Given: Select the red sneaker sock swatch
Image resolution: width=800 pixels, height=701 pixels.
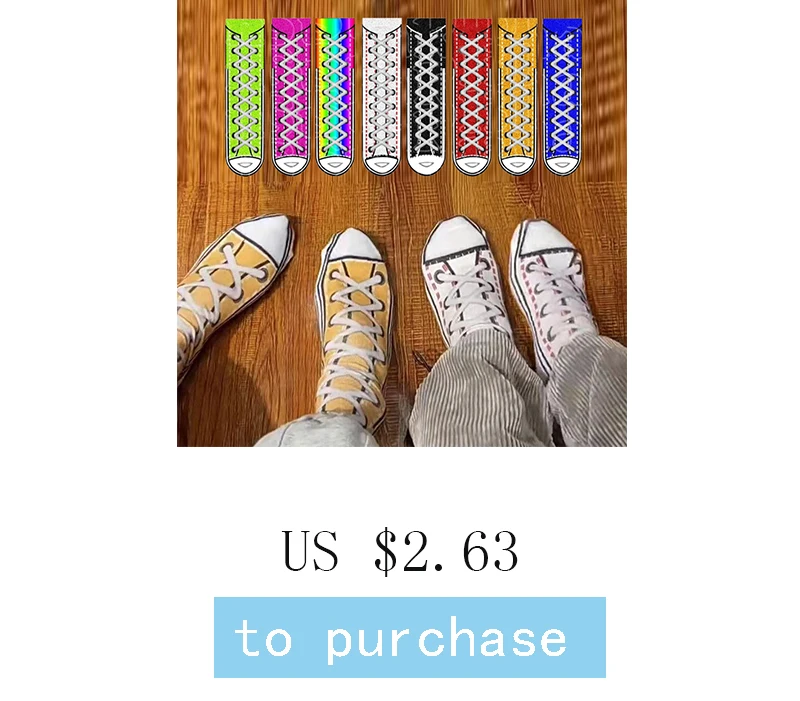Looking at the screenshot, I should click(x=472, y=97).
